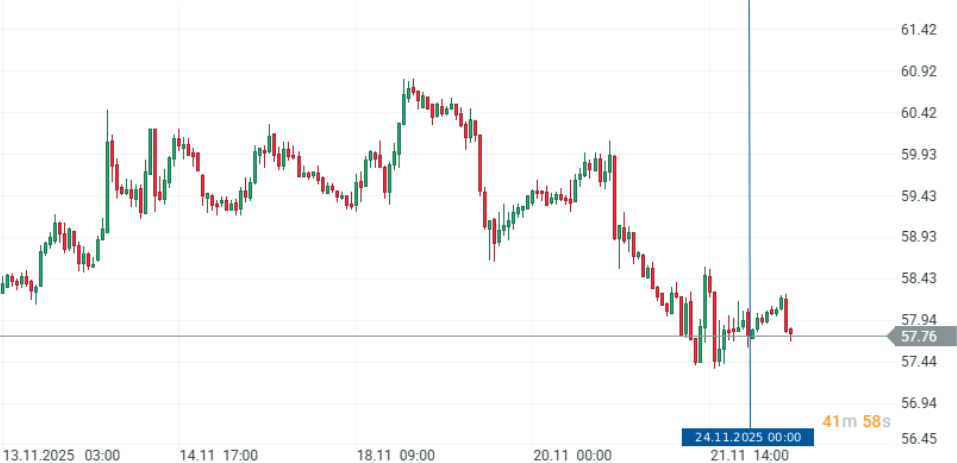Click the 20.11 00:00 time label

[572, 455]
